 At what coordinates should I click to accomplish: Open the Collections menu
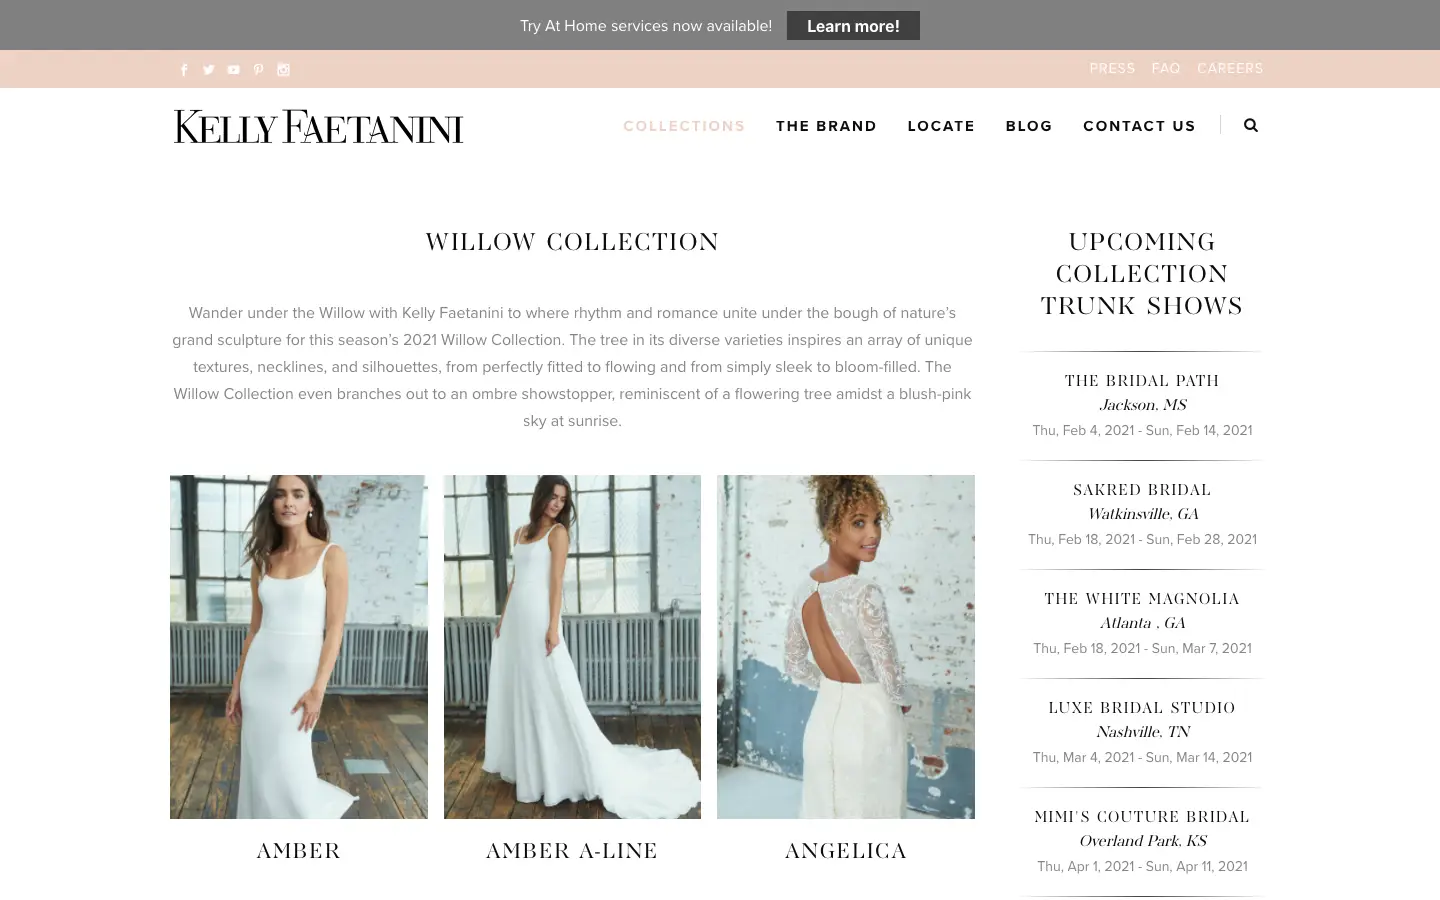[684, 126]
